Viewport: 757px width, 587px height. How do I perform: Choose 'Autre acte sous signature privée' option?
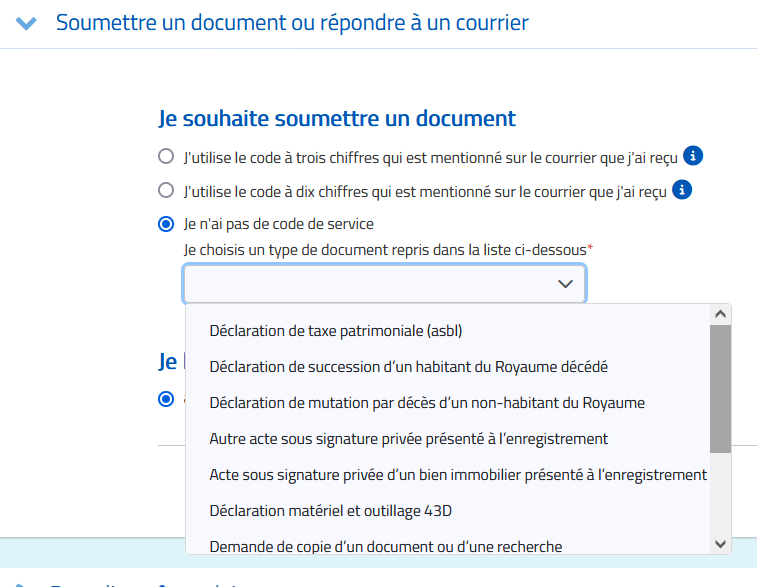(448, 439)
